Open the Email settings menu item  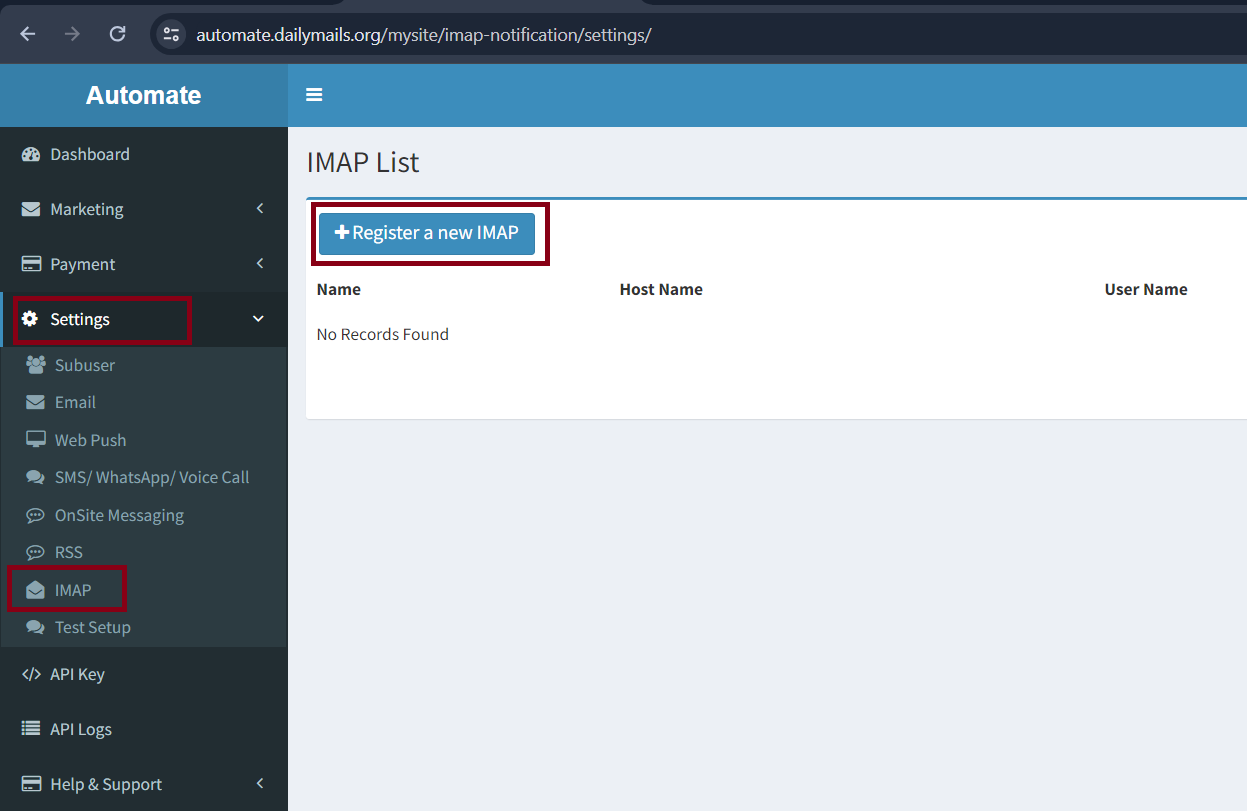(x=75, y=402)
